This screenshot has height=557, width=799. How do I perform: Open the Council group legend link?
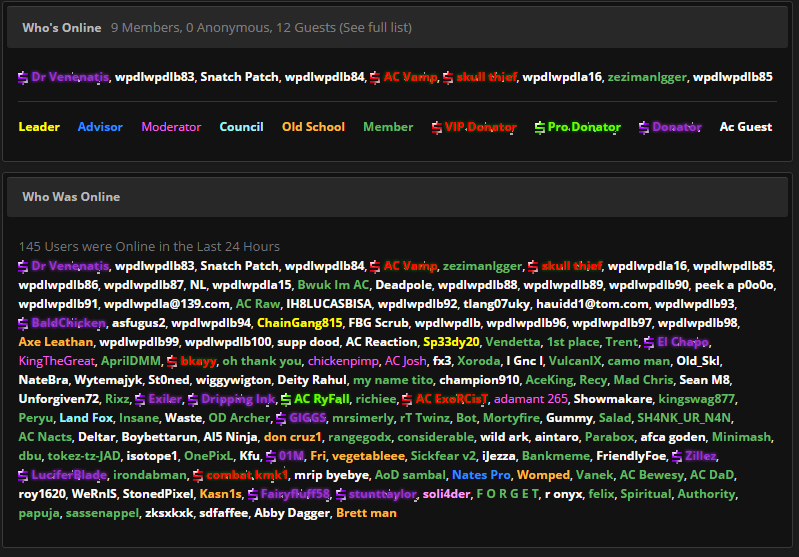tap(241, 127)
